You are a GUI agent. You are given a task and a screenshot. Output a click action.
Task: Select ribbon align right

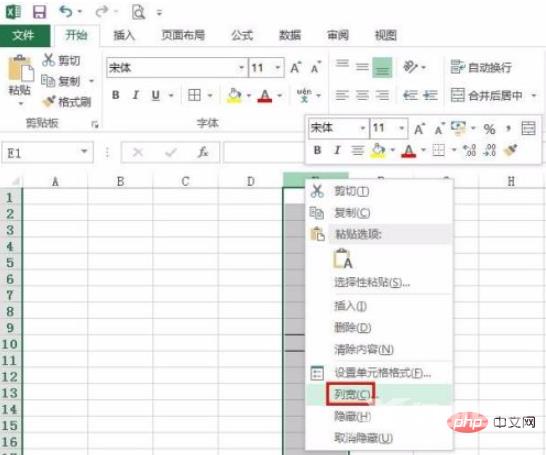[382, 95]
